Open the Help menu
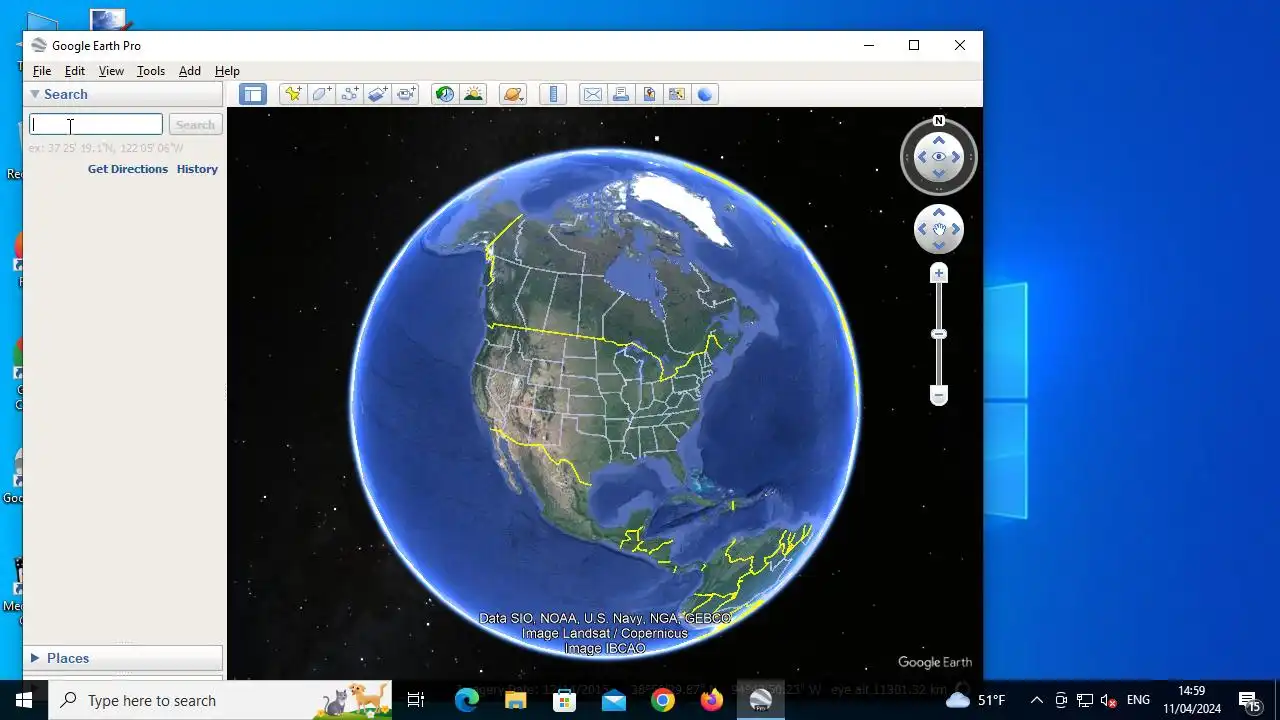 click(x=227, y=71)
